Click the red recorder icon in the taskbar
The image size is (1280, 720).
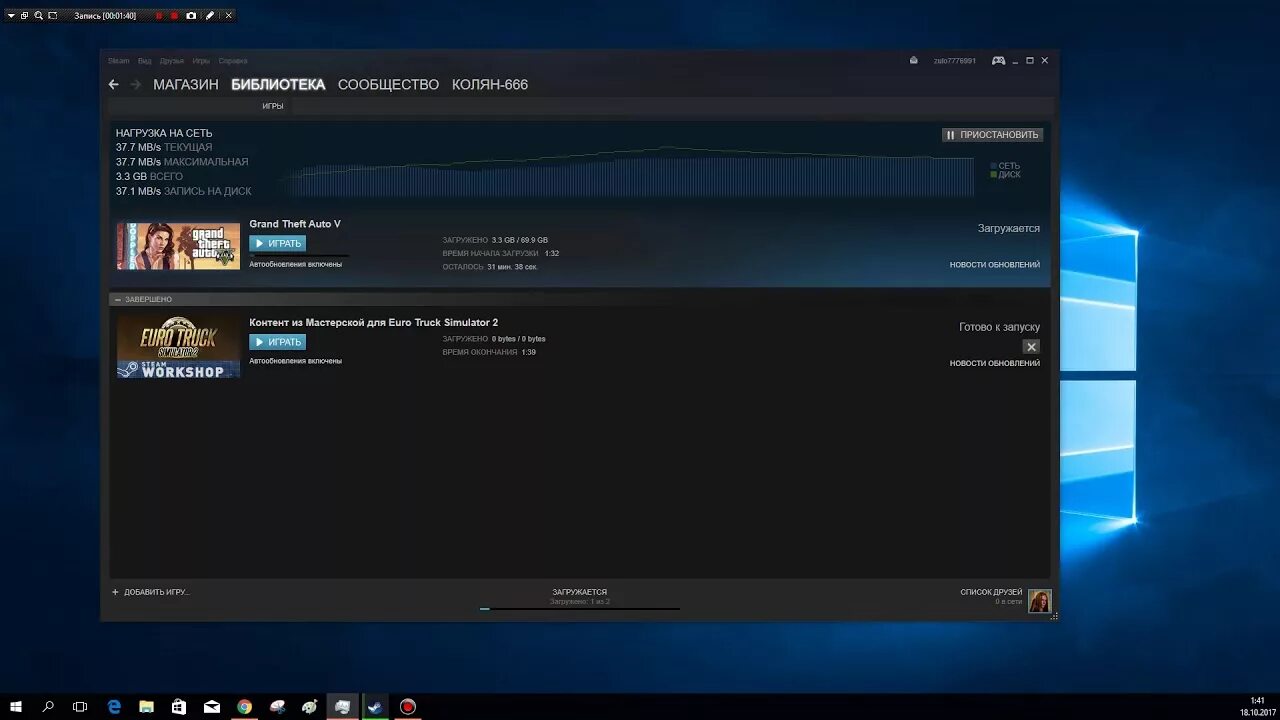pos(407,707)
